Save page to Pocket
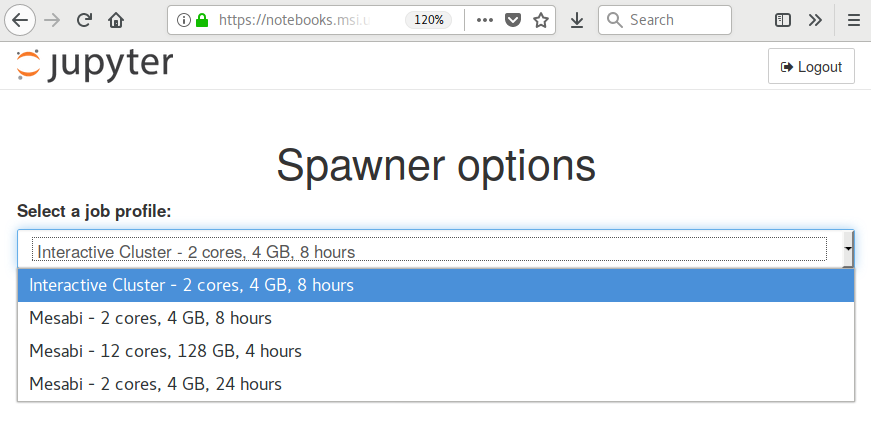The image size is (871, 421). pyautogui.click(x=513, y=20)
